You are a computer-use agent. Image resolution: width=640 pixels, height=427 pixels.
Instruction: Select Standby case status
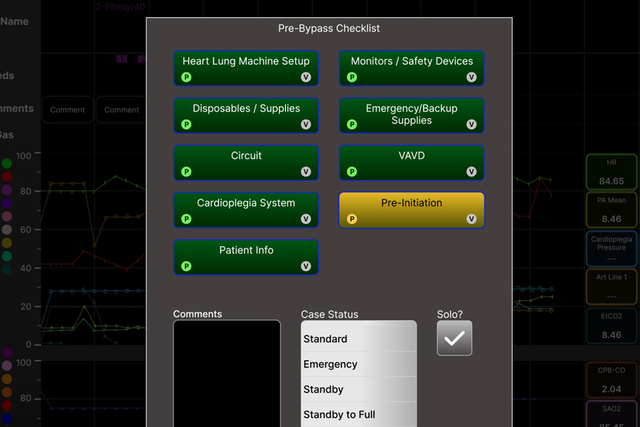[x=359, y=389]
